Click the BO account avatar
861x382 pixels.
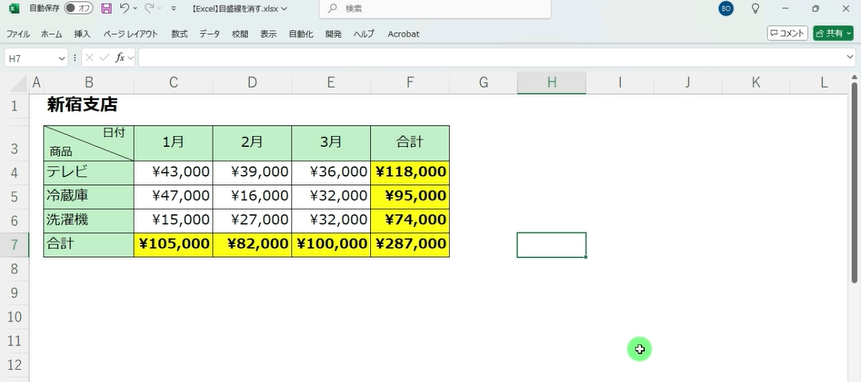pos(725,8)
